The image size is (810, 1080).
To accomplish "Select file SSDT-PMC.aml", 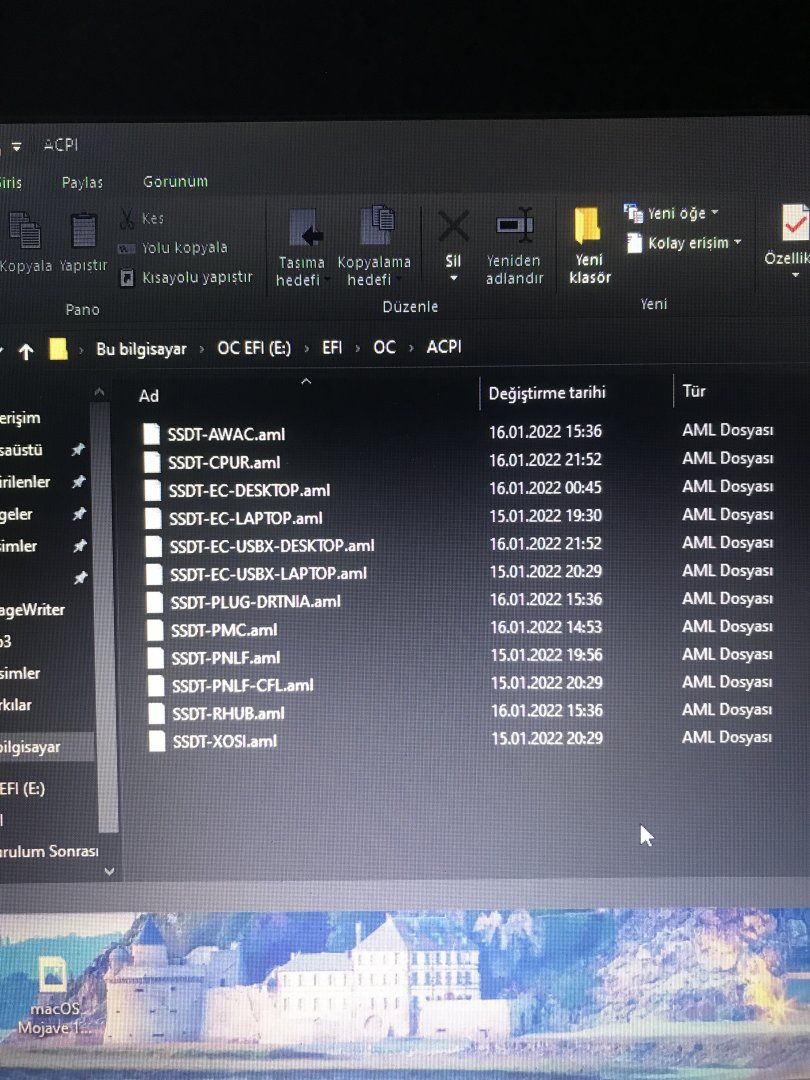I will click(x=224, y=630).
